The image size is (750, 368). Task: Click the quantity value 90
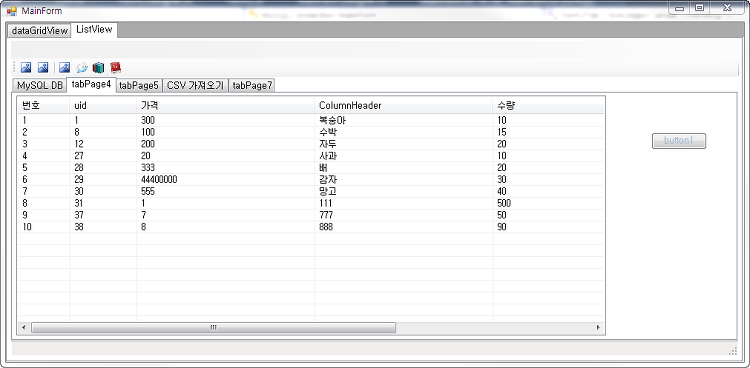point(502,227)
